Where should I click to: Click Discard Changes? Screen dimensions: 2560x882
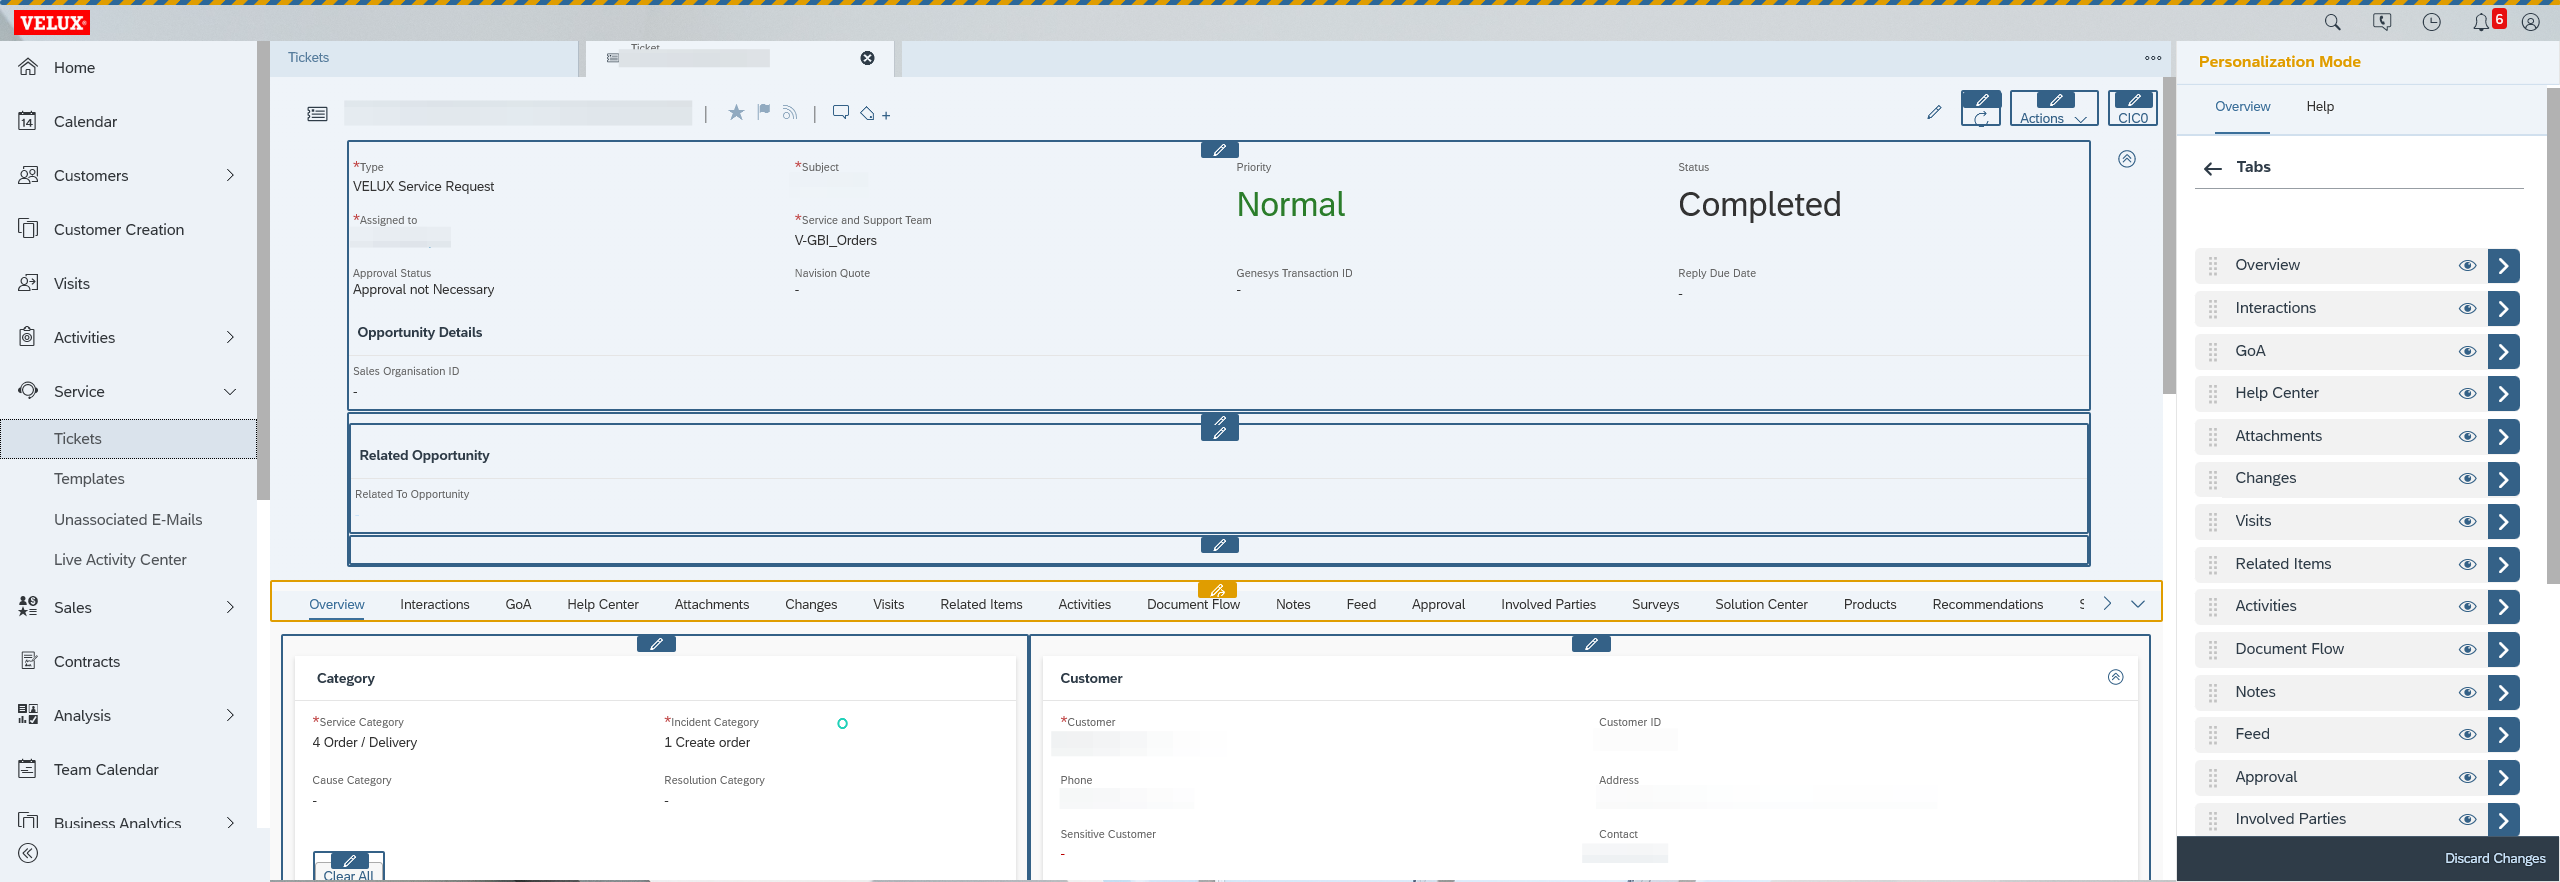[x=2495, y=859]
